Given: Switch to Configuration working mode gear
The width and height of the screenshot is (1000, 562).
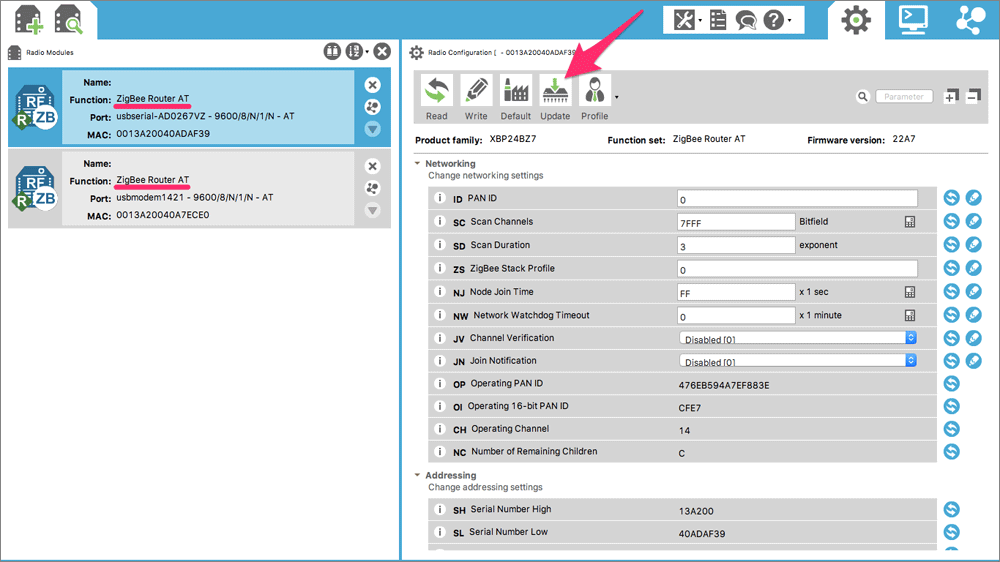Looking at the screenshot, I should coord(856,20).
